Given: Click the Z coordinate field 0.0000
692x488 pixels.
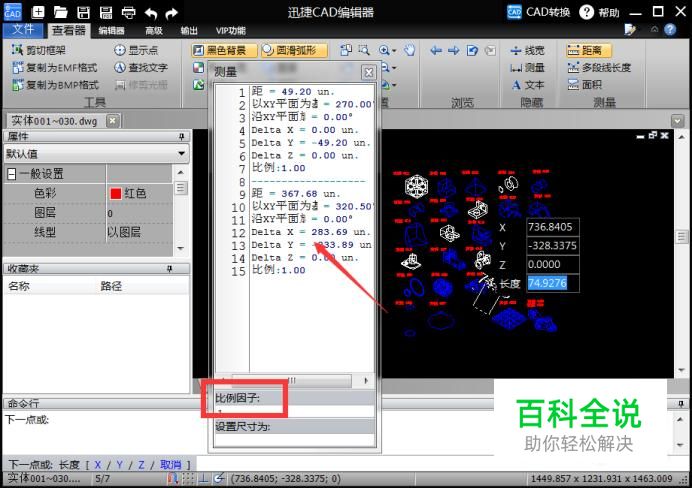Looking at the screenshot, I should click(x=553, y=264).
